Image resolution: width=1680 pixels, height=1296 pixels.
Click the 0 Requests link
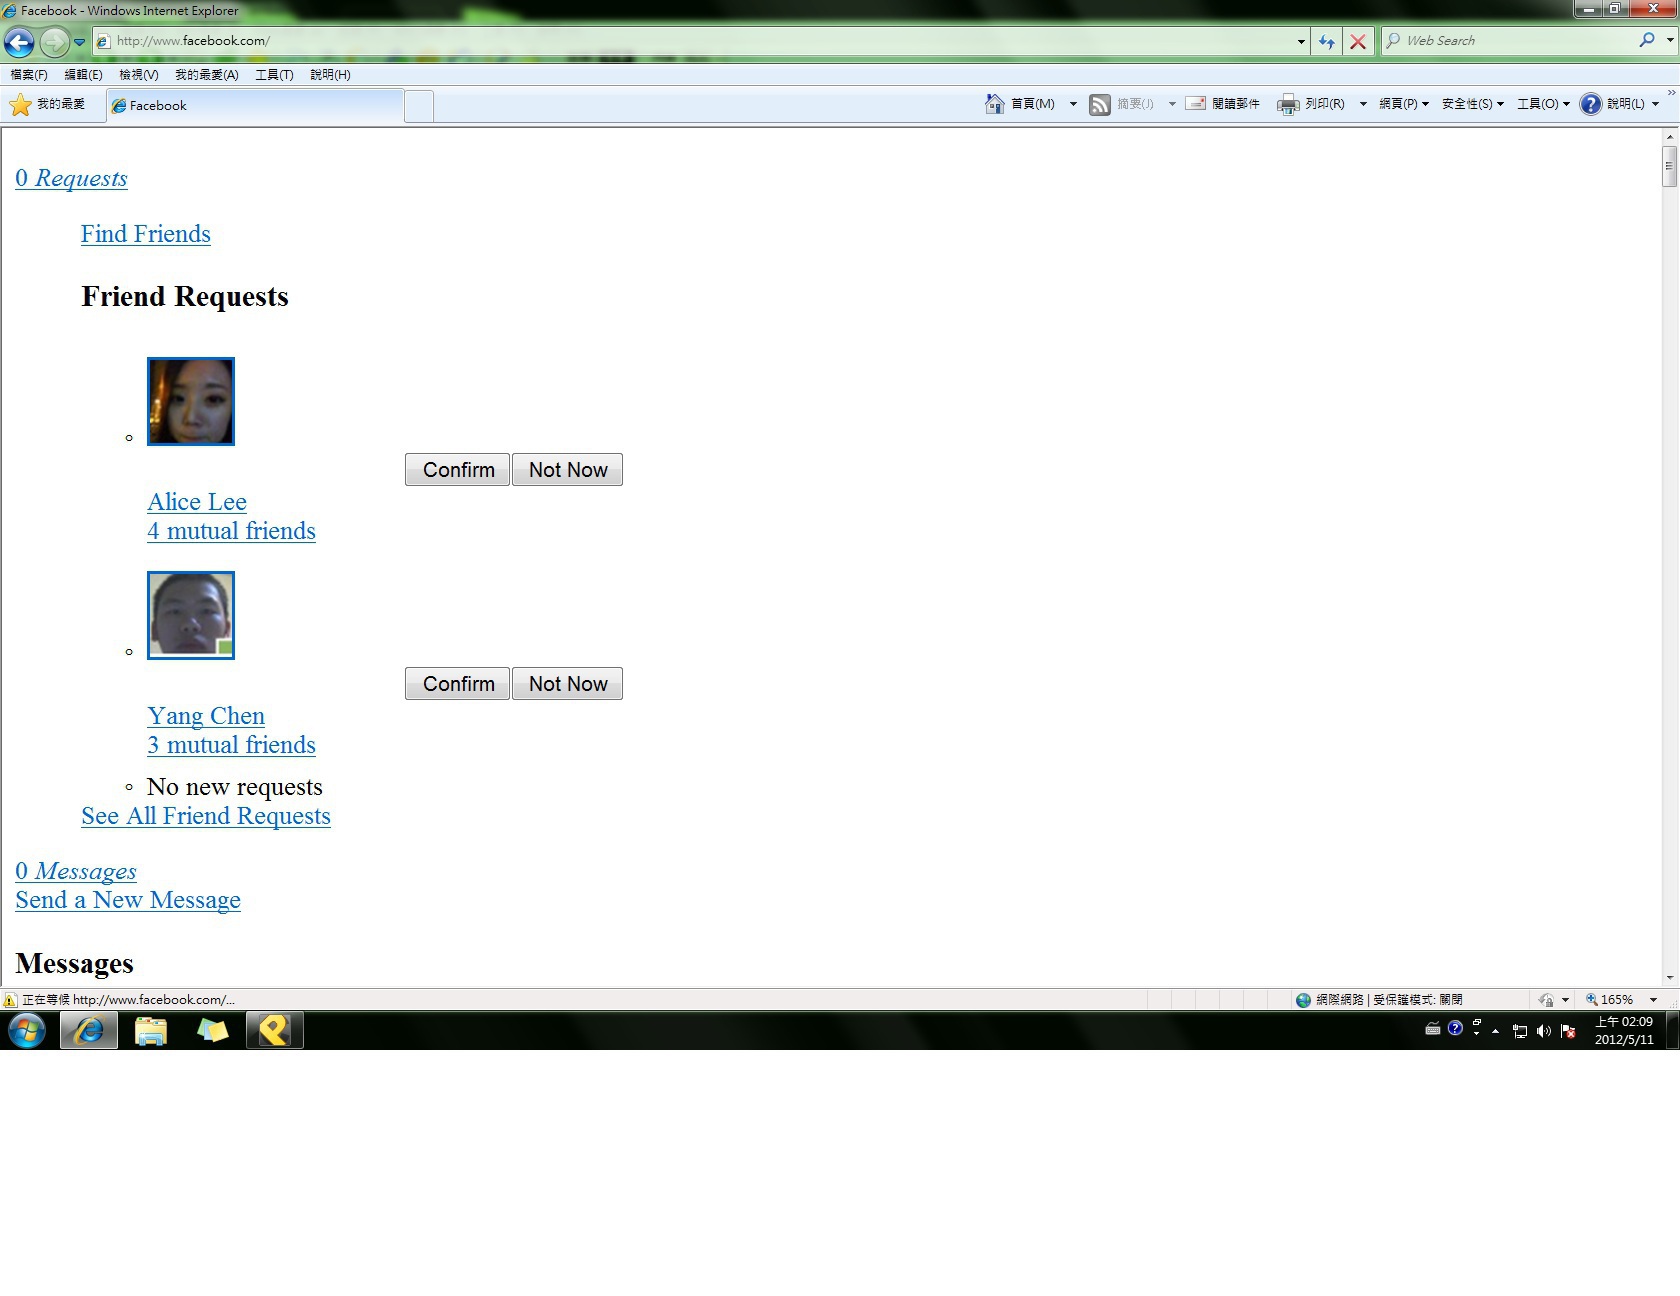(71, 178)
